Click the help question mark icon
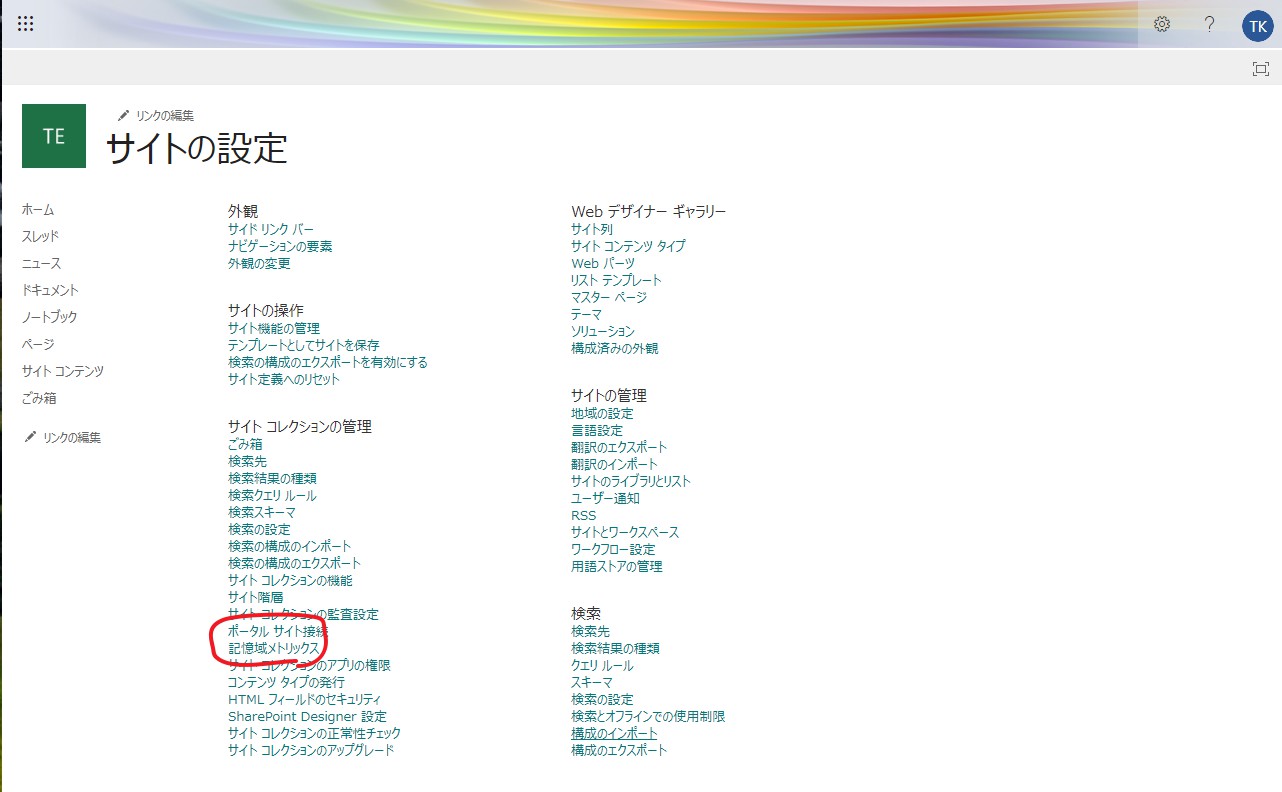 (x=1210, y=24)
